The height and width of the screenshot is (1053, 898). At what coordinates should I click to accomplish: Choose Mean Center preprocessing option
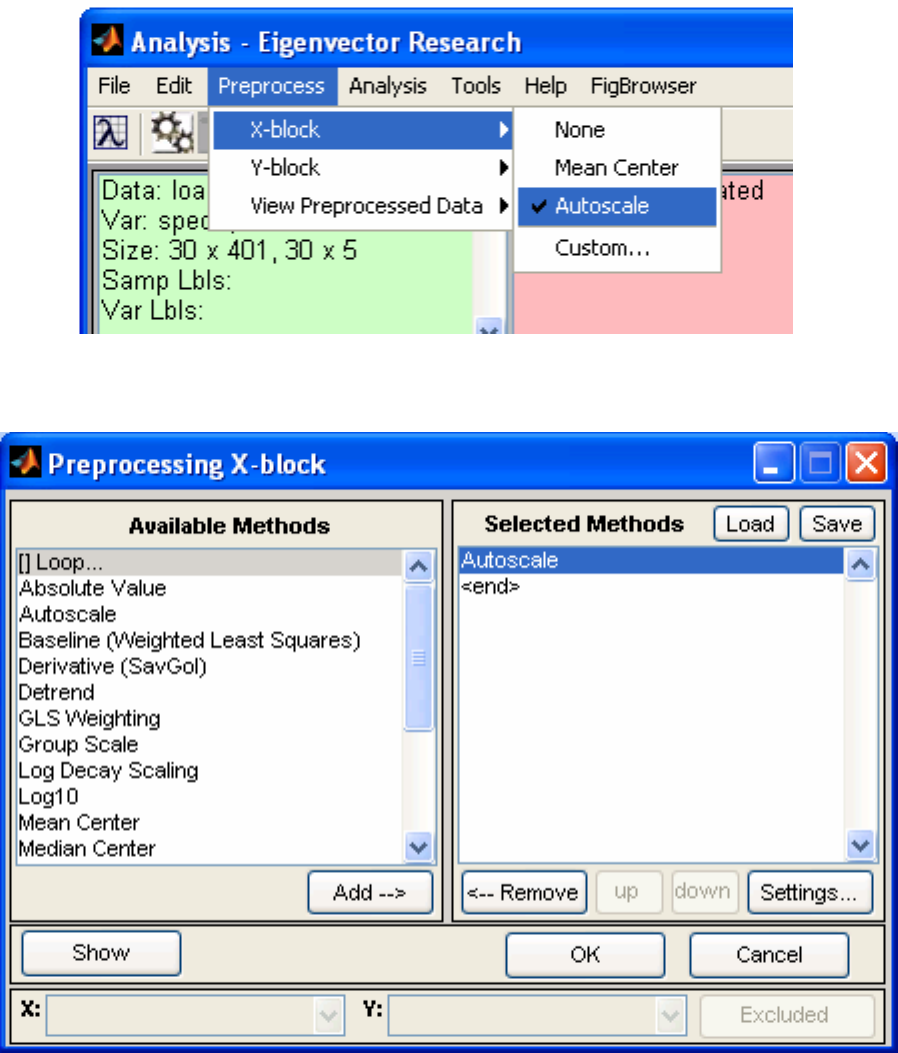(x=617, y=167)
